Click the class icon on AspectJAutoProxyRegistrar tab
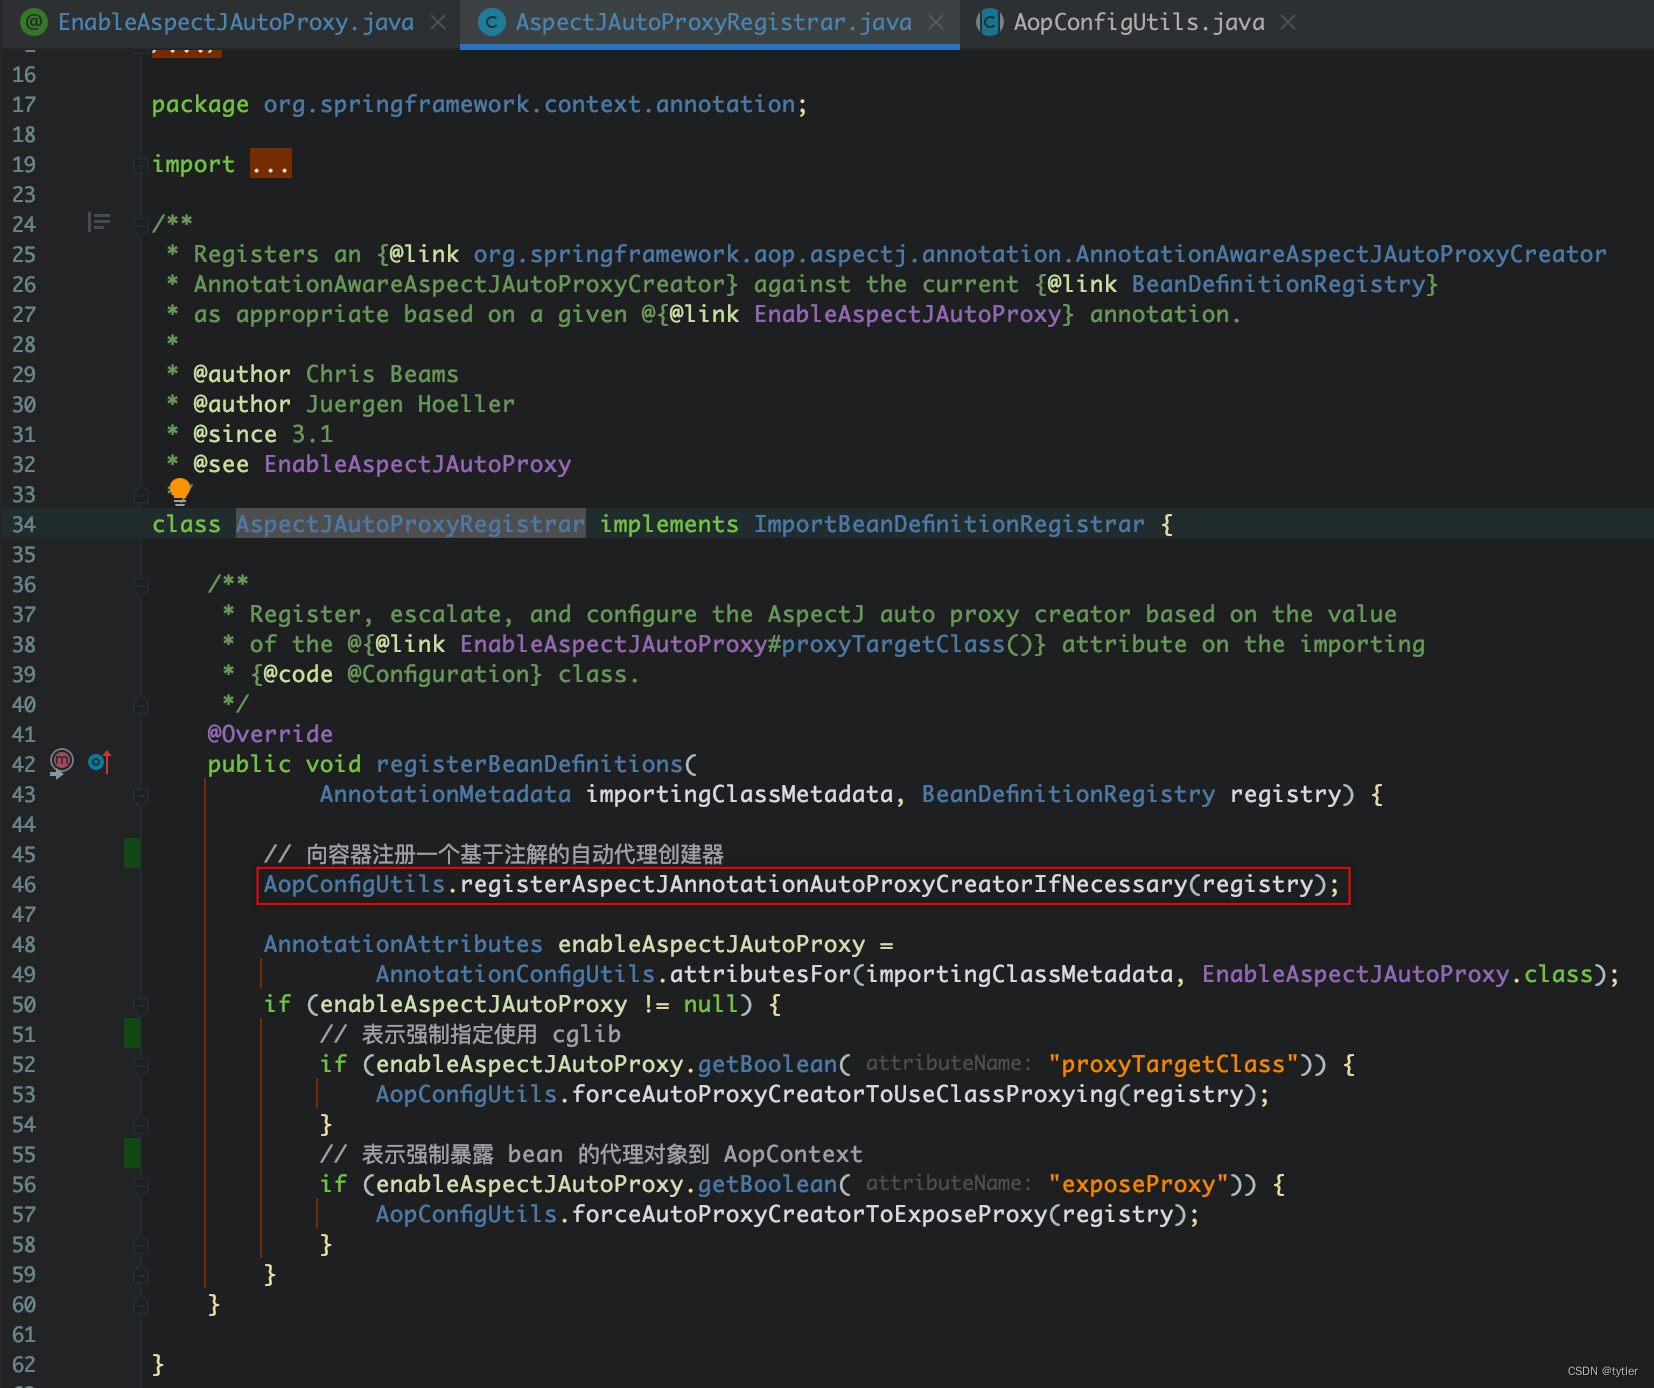1654x1388 pixels. [x=492, y=22]
